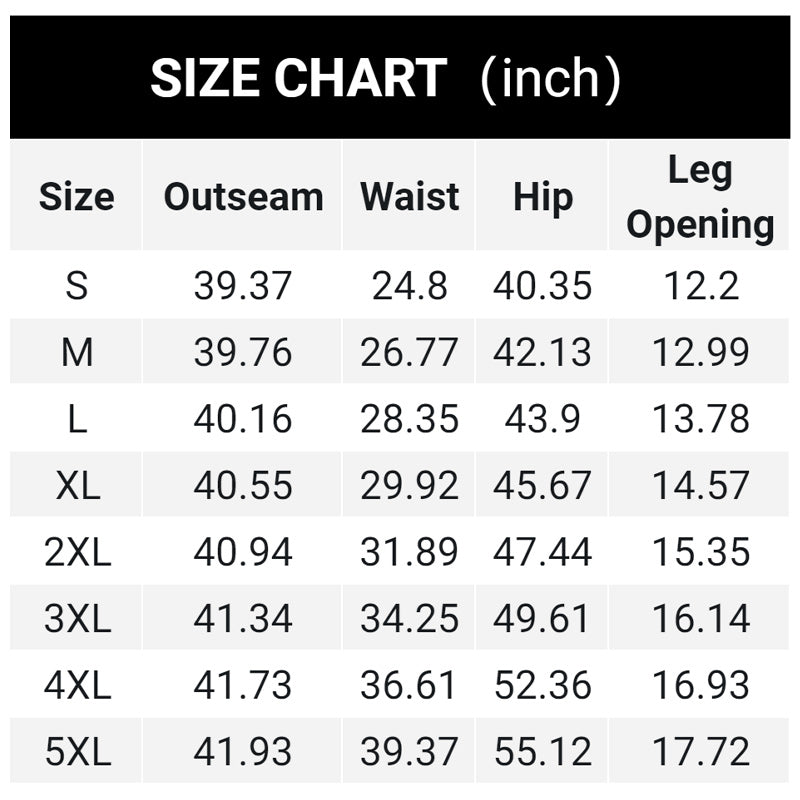Click the 2XL size row label
The width and height of the screenshot is (800, 800).
(x=77, y=551)
